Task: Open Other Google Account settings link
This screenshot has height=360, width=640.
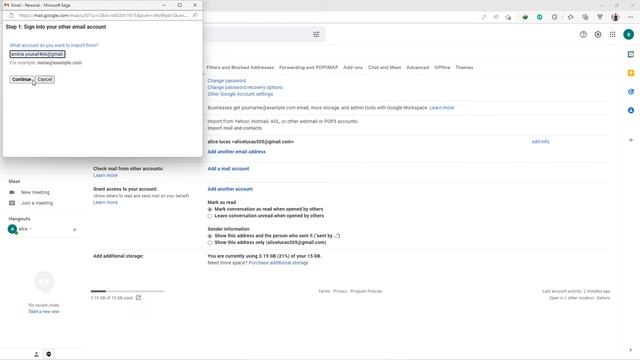Action: click(240, 94)
